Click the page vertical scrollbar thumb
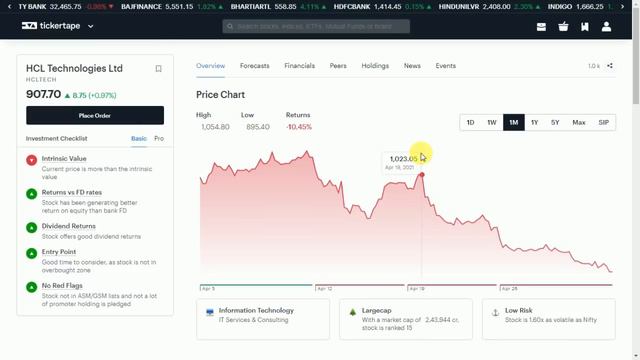 point(636,55)
